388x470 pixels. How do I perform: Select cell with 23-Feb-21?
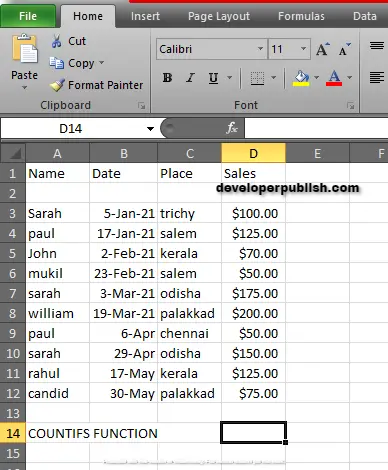(x=124, y=273)
